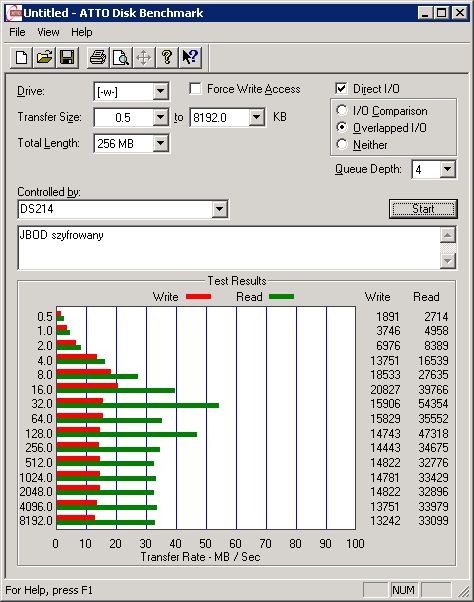This screenshot has width=474, height=602.
Task: Open Print Preview magnifier icon
Action: (x=121, y=58)
